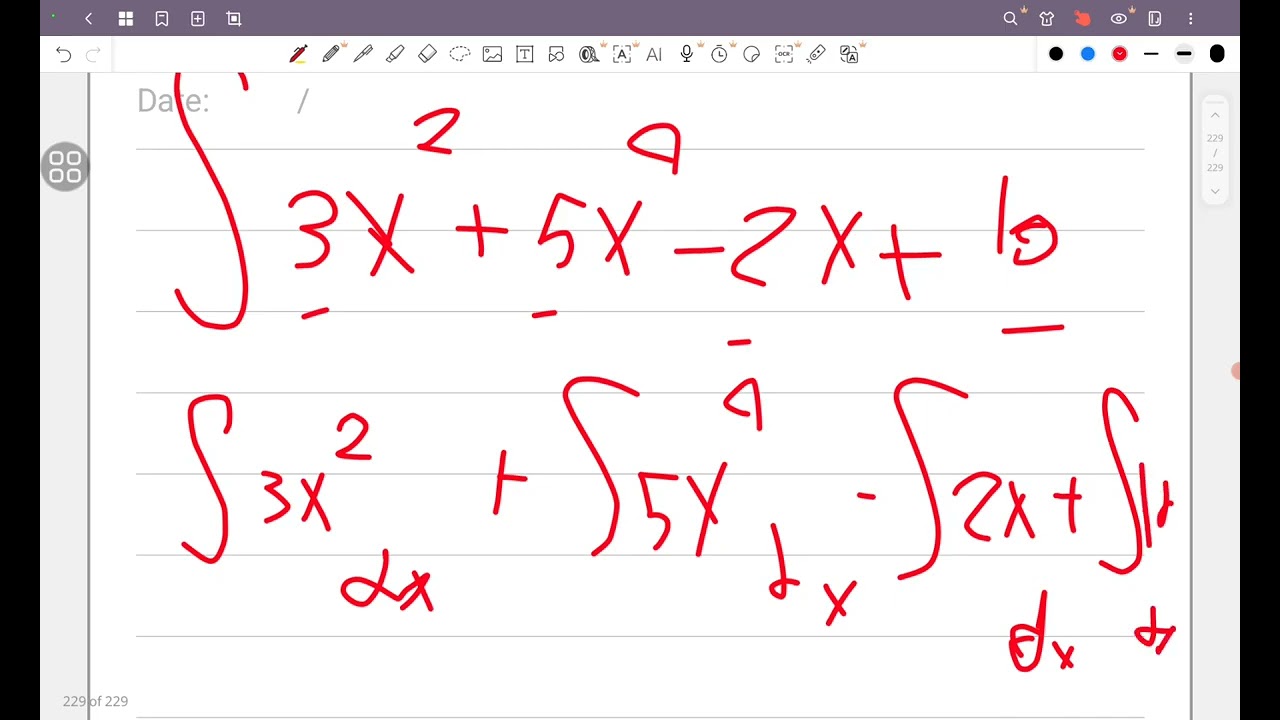Toggle finger touch drawing mode
The width and height of the screenshot is (1280, 720).
(x=1083, y=18)
